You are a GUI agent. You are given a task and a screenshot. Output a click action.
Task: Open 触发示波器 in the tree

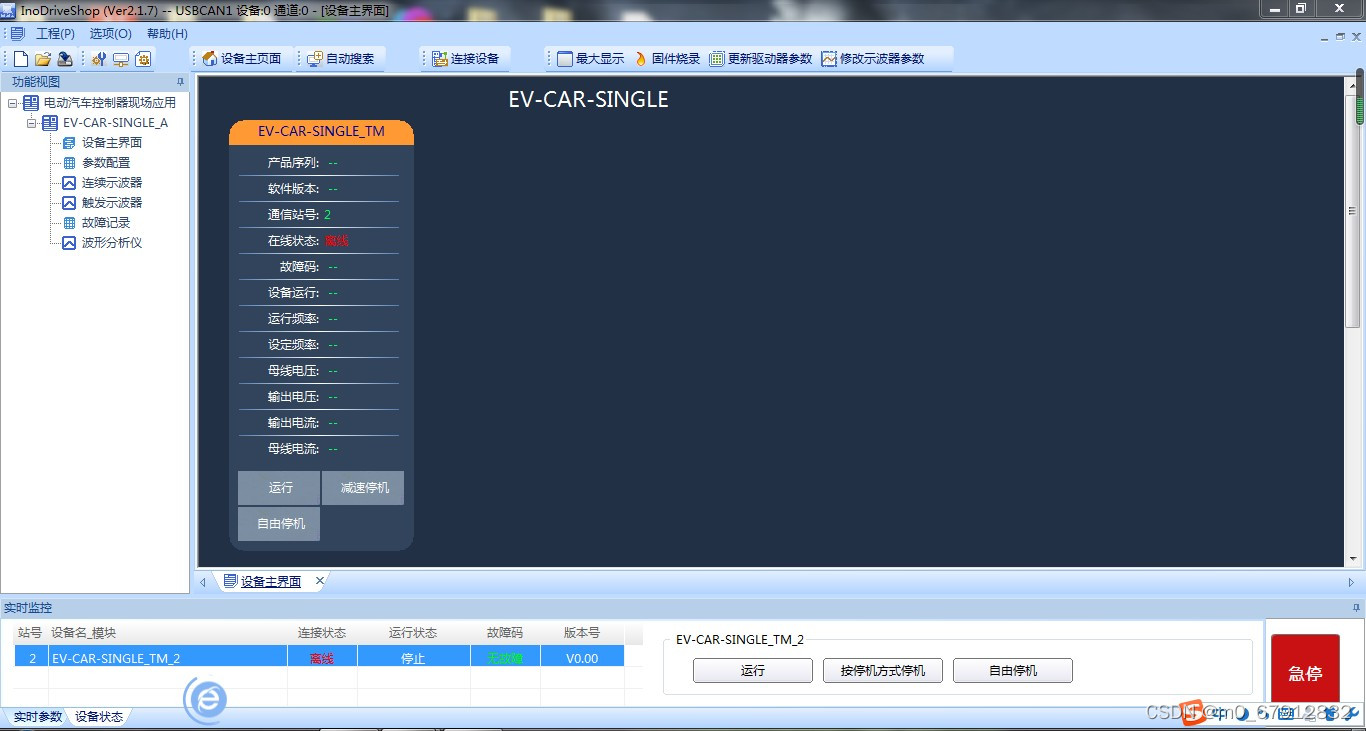pyautogui.click(x=111, y=203)
